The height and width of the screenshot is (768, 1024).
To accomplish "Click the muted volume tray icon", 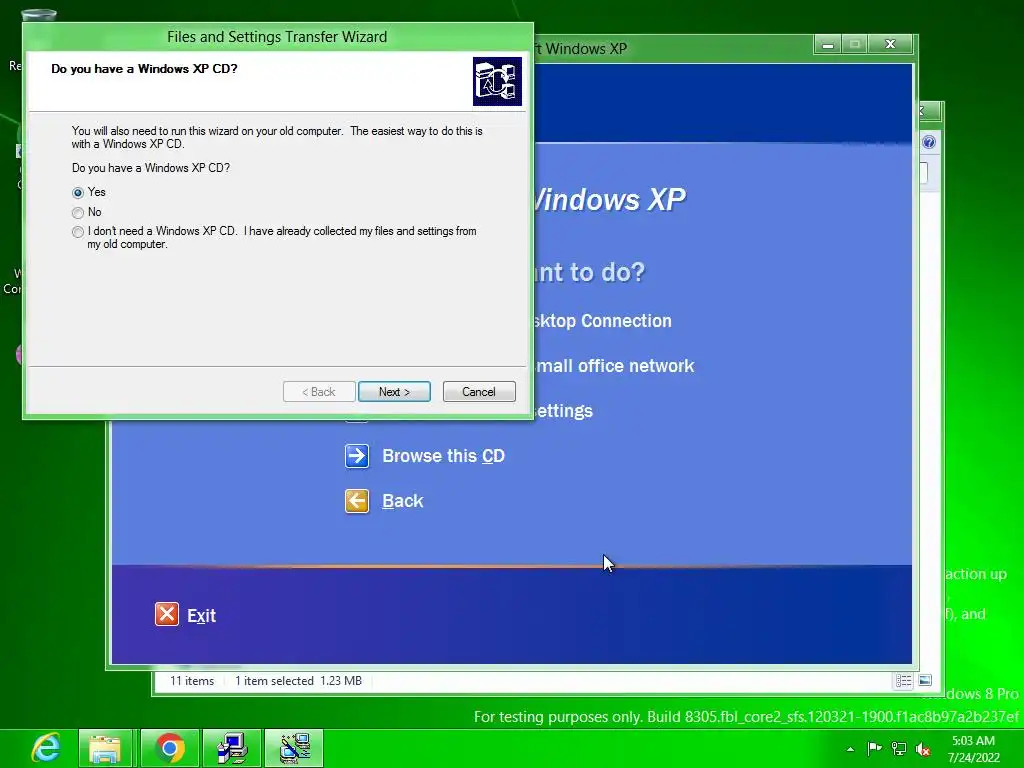I will [x=923, y=749].
